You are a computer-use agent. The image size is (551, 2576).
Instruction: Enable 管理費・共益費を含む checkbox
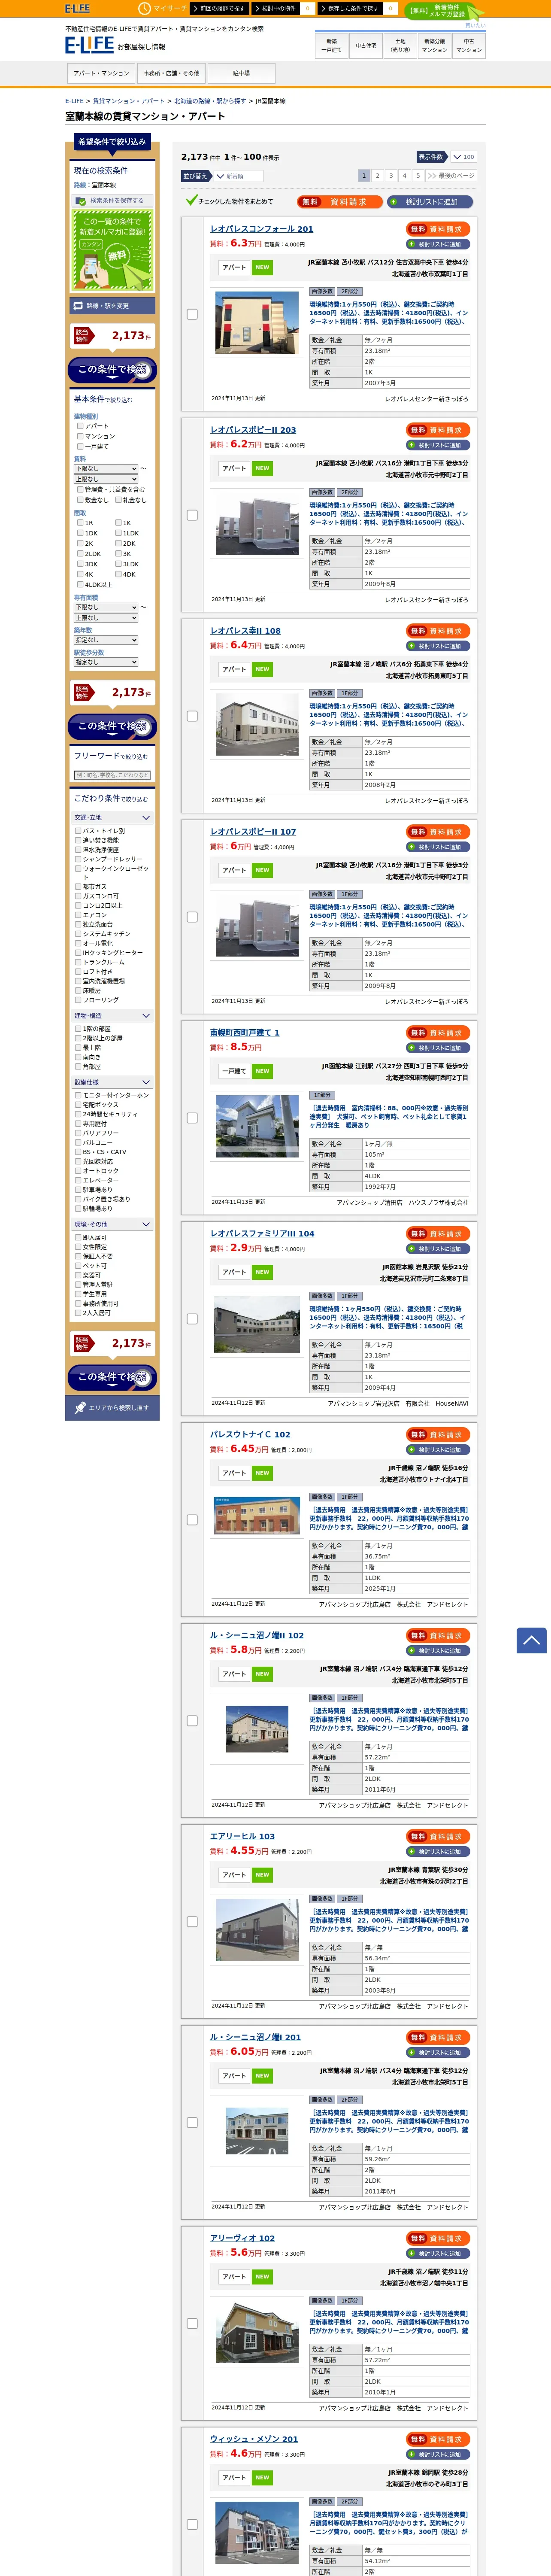coord(80,490)
